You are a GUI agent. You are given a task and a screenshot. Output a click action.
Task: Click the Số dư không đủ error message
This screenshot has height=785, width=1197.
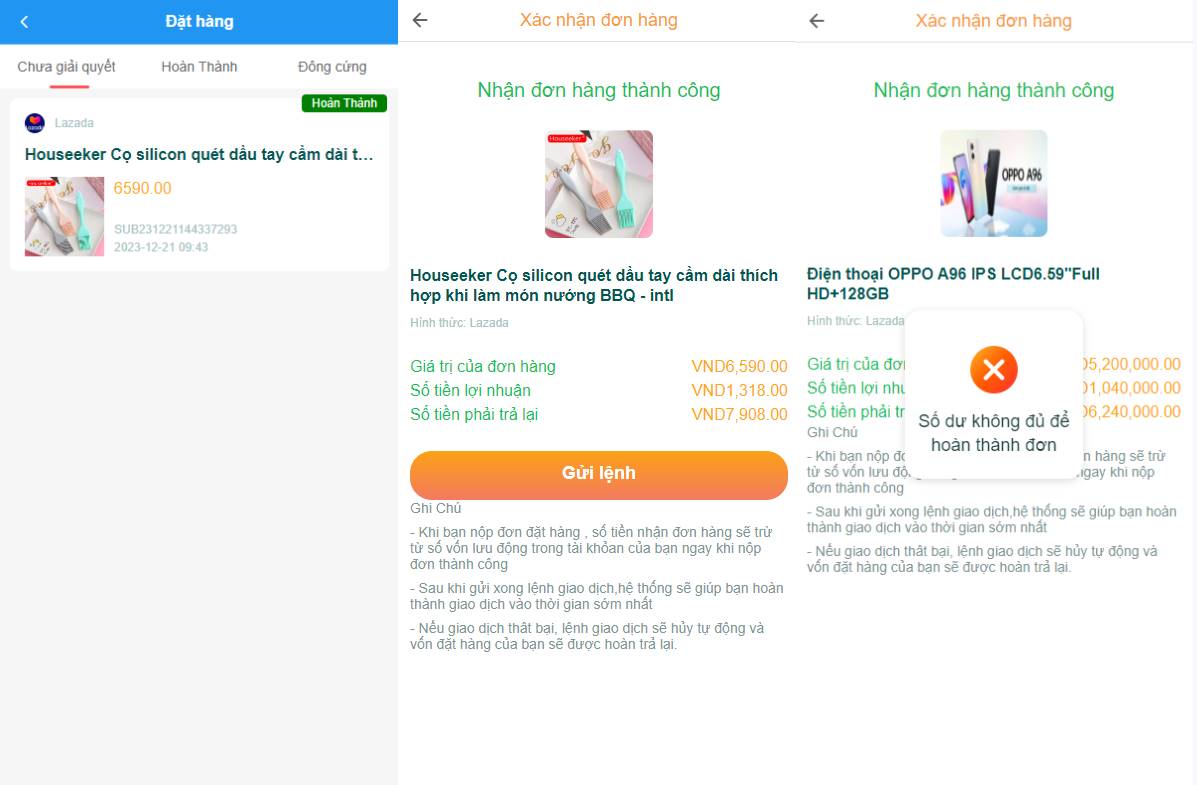coord(993,433)
